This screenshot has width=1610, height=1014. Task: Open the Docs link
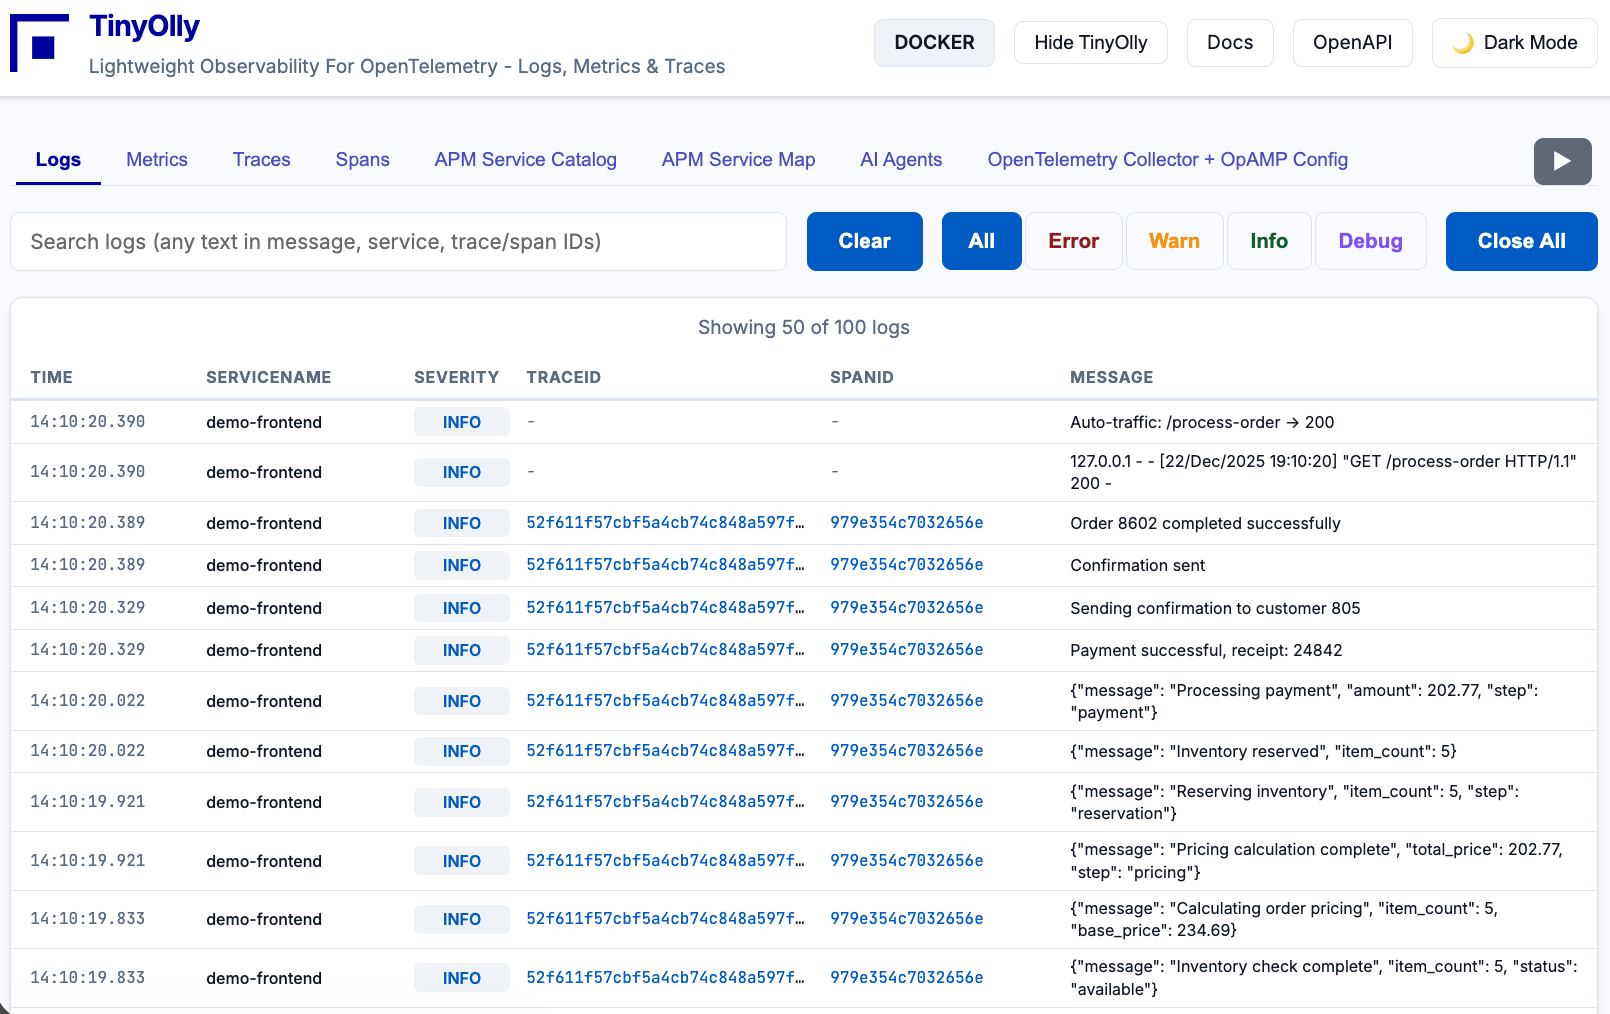1229,43
